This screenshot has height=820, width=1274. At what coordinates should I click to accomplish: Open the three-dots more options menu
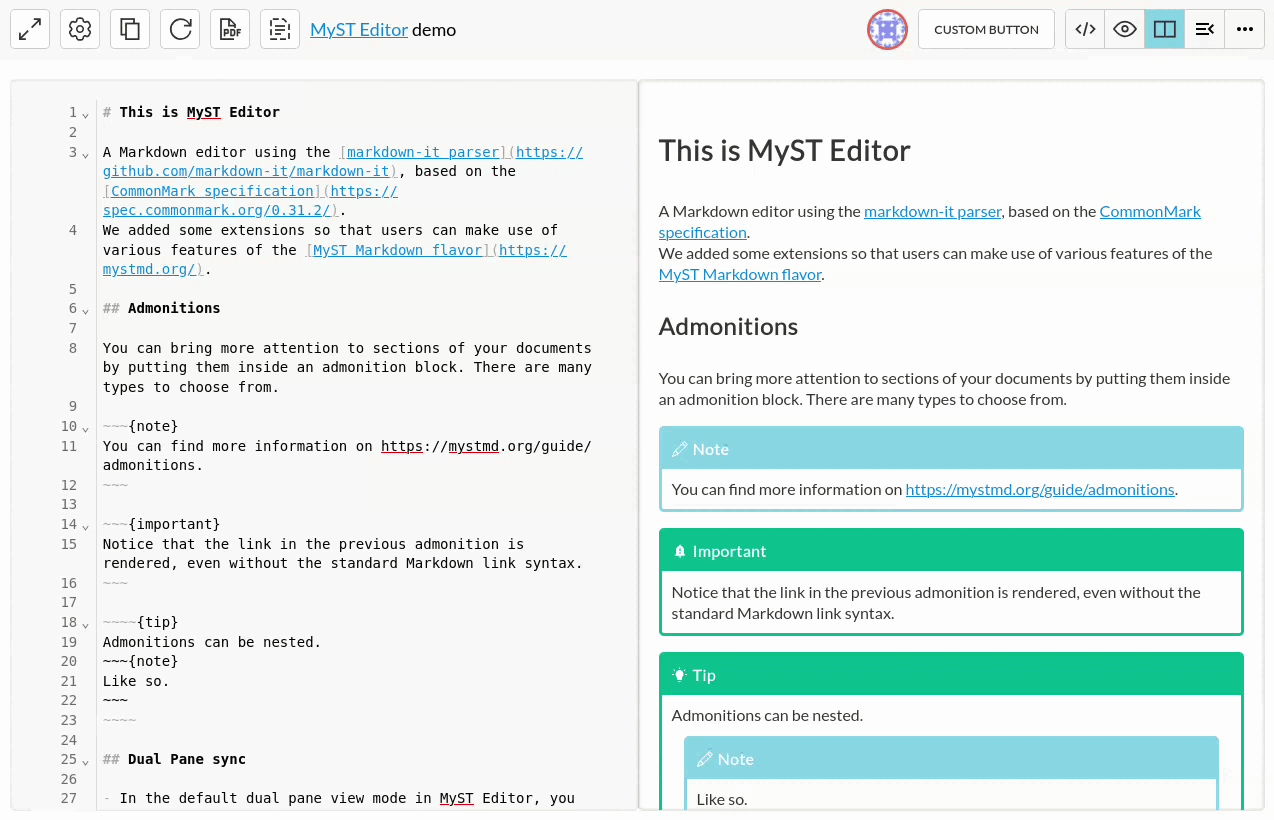(1244, 29)
